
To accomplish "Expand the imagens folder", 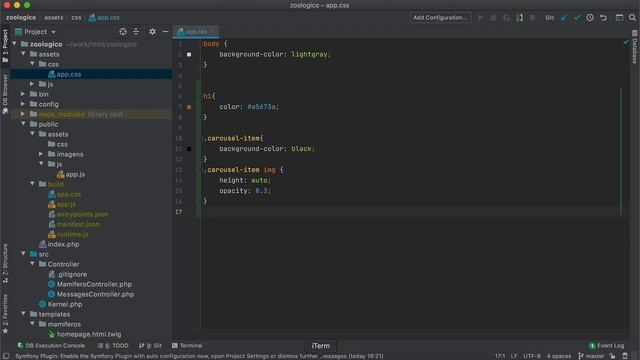I will pos(41,154).
